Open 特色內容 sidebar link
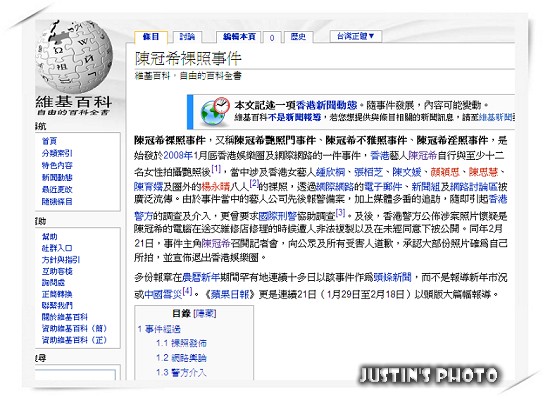The width and height of the screenshot is (550, 400). [x=57, y=165]
